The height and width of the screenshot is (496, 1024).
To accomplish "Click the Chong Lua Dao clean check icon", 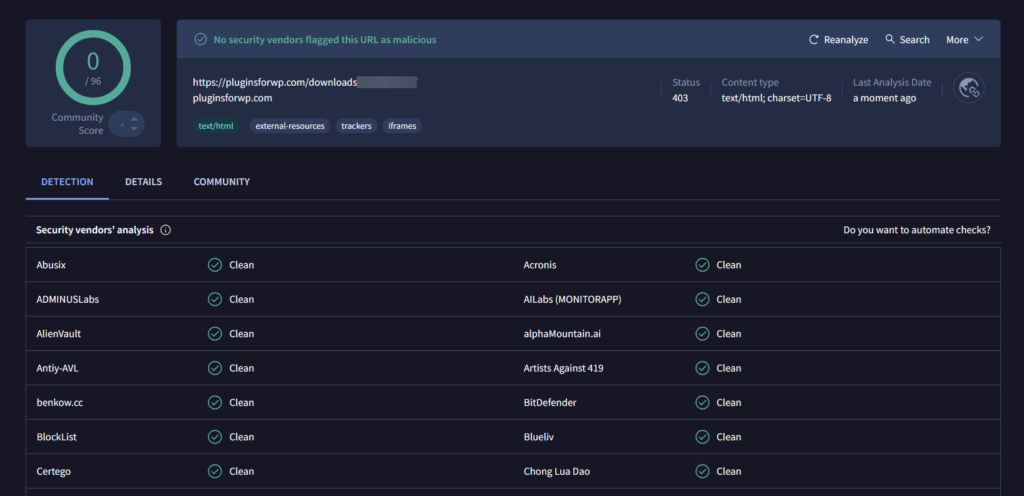I will (x=703, y=471).
